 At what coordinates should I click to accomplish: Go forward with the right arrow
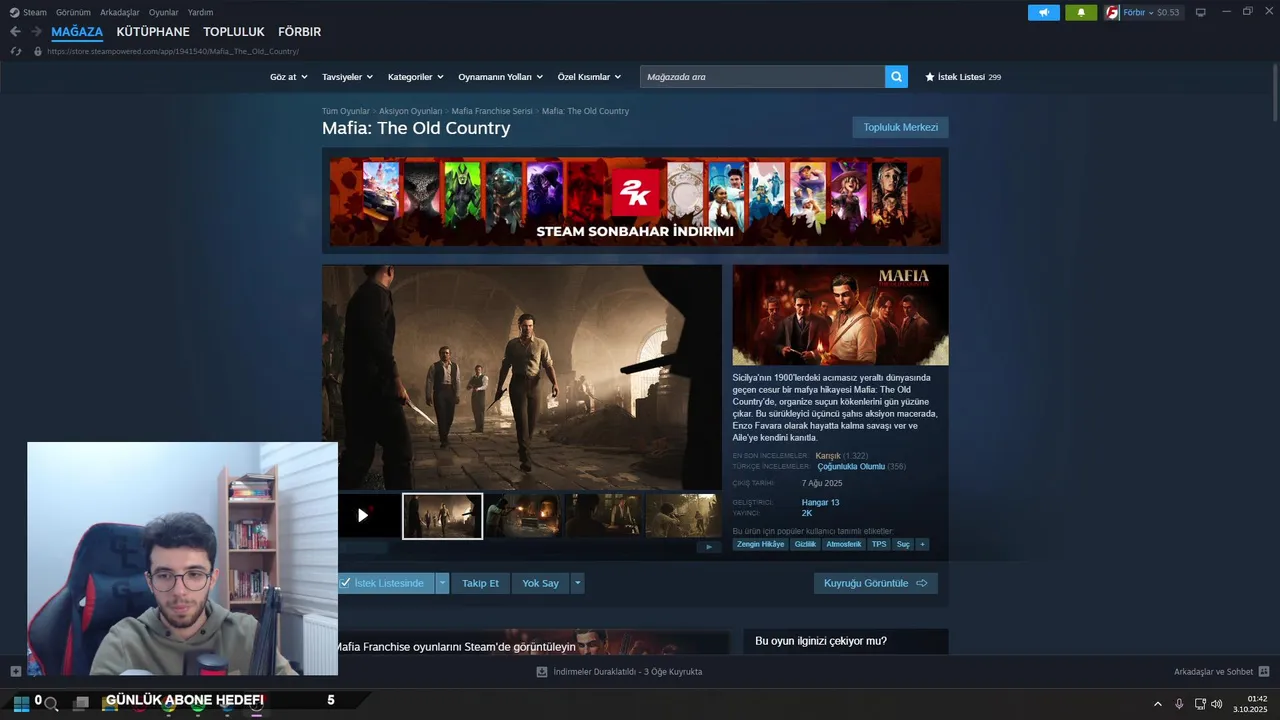[36, 32]
